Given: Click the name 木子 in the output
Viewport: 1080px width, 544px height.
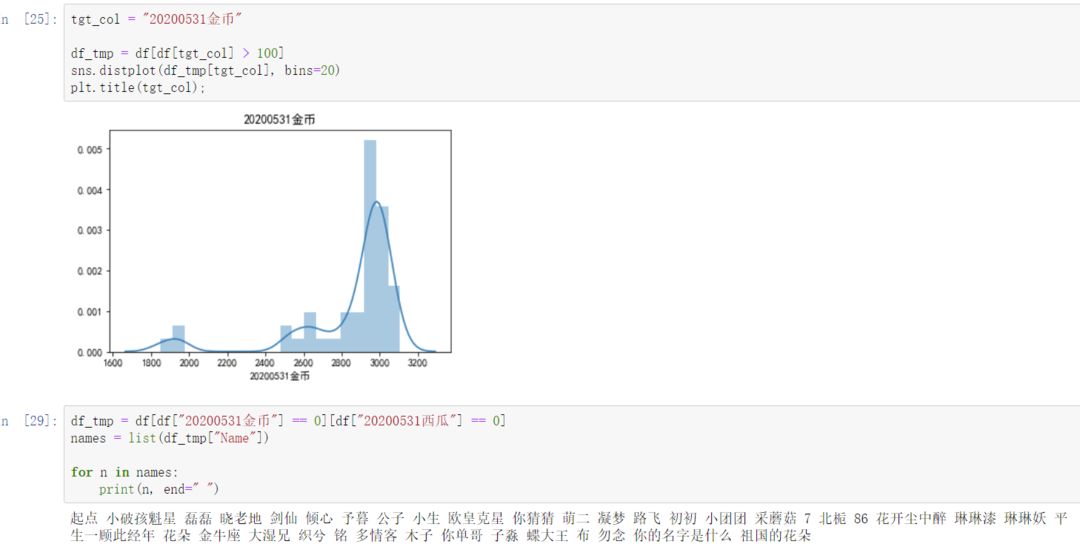Looking at the screenshot, I should point(419,535).
